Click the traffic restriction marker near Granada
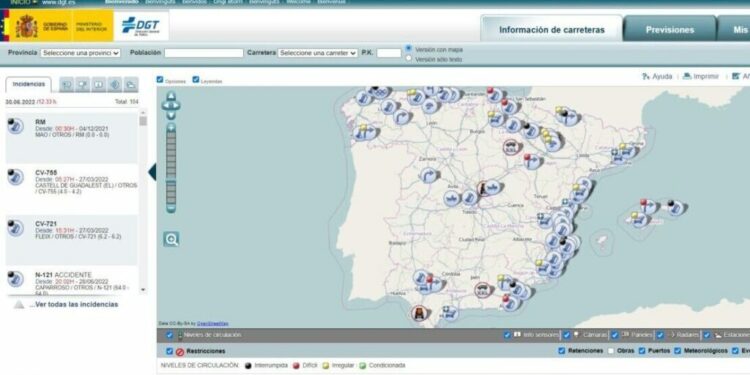 click(483, 290)
